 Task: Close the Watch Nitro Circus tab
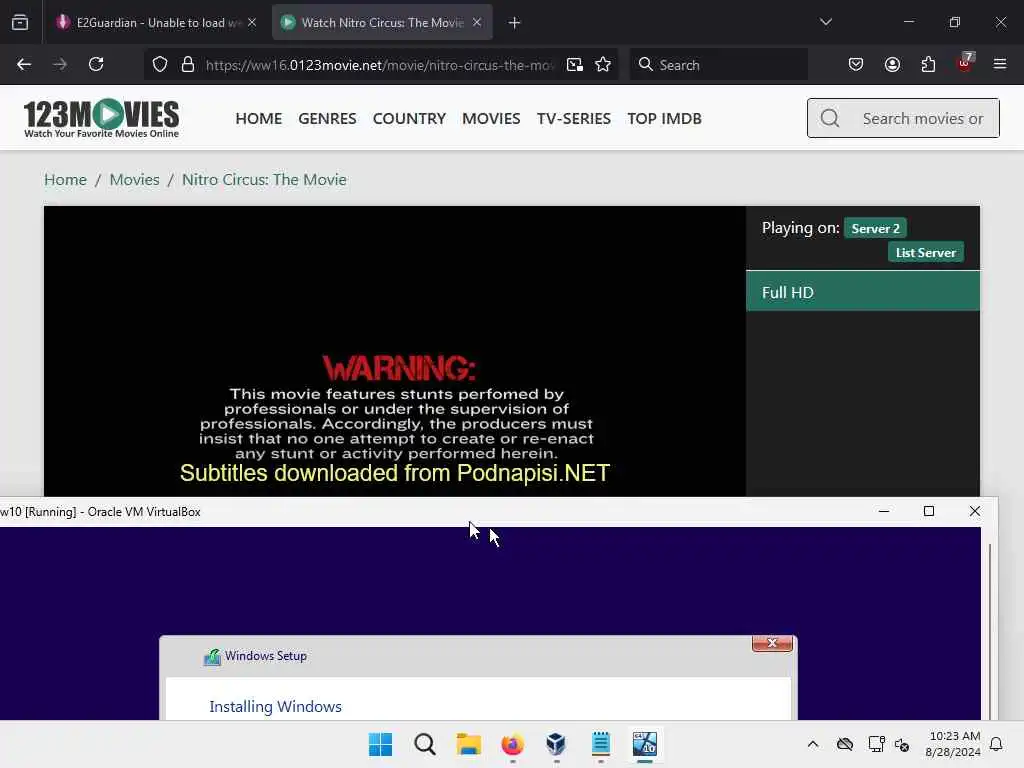(x=477, y=23)
